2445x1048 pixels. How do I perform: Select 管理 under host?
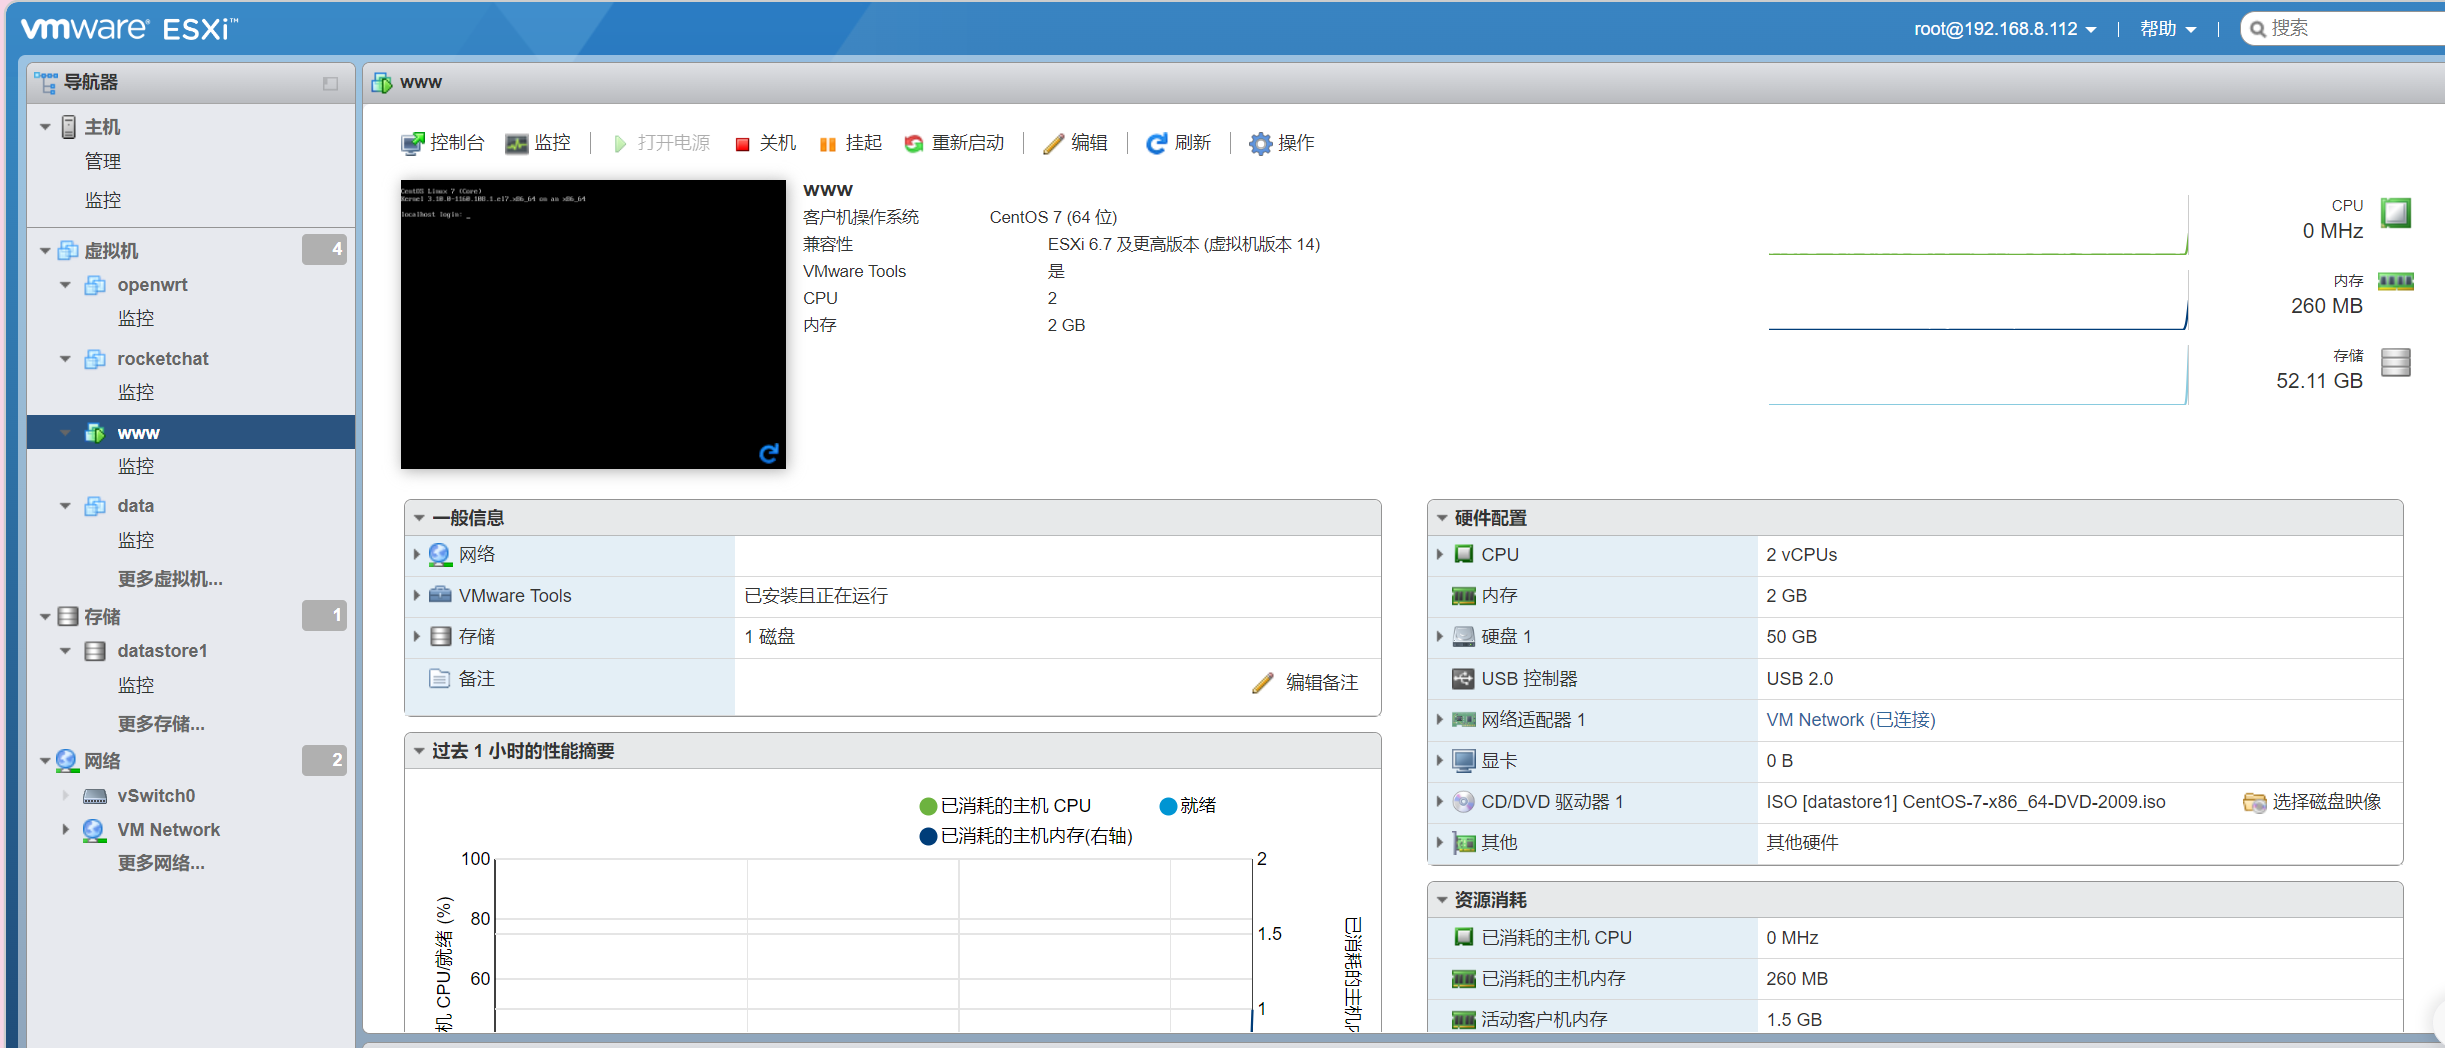tap(103, 162)
